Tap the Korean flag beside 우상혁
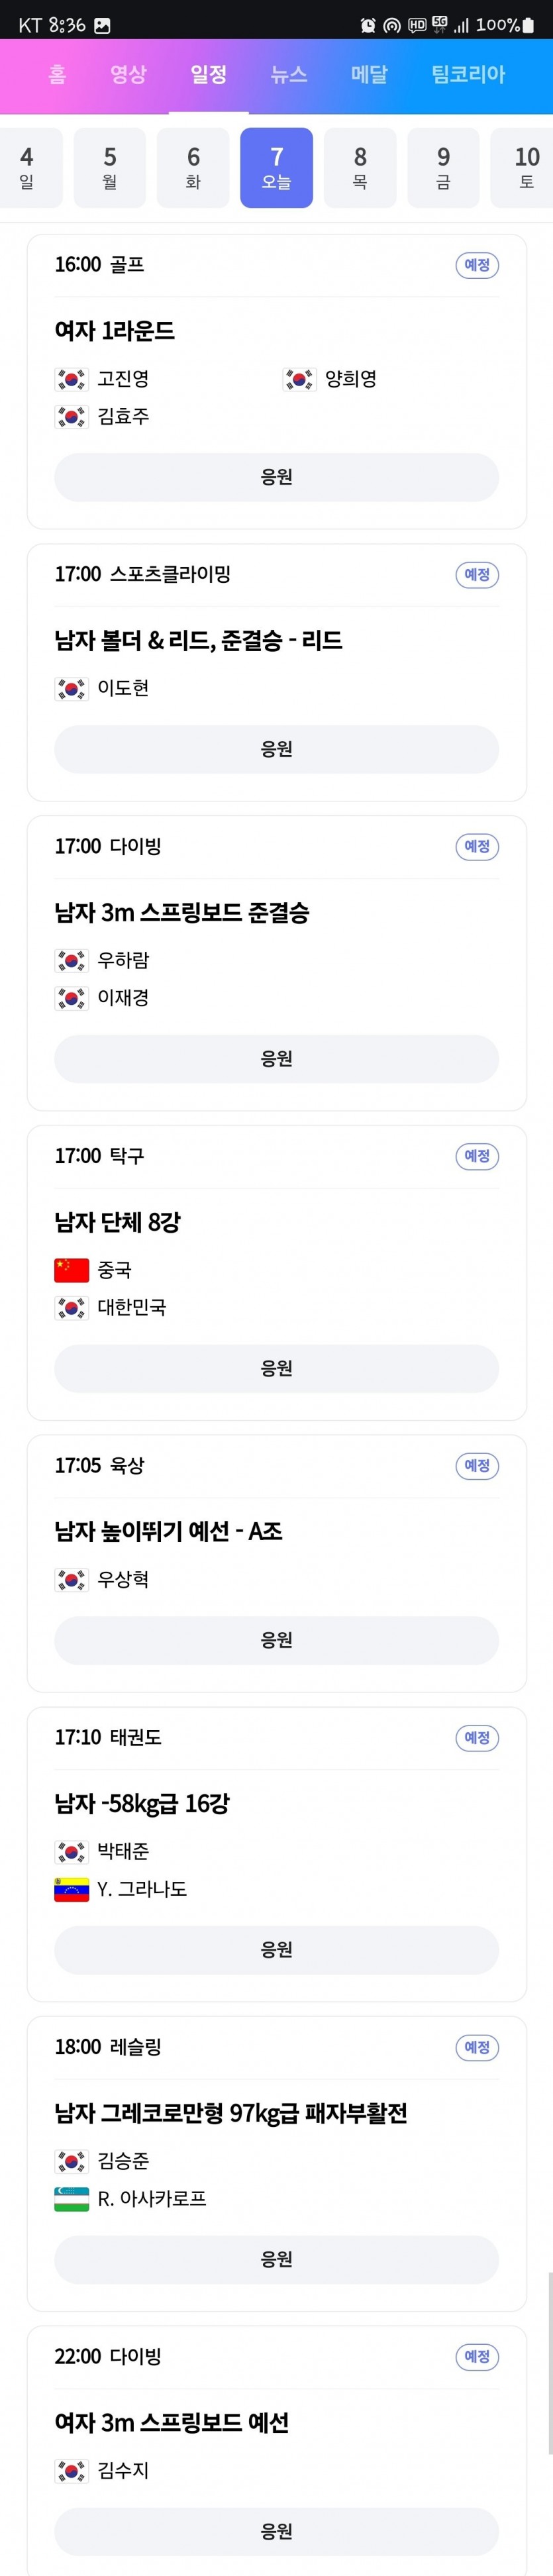 tap(72, 1580)
